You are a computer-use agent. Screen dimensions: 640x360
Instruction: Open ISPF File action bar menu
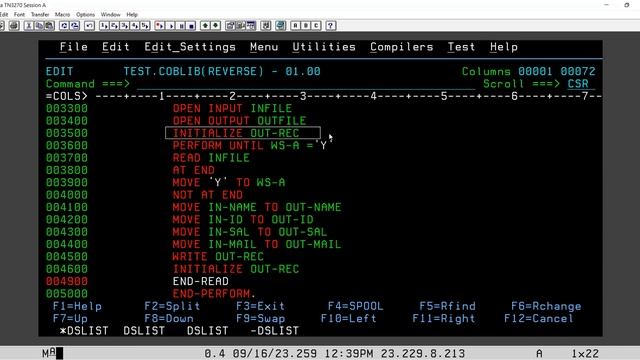click(74, 47)
